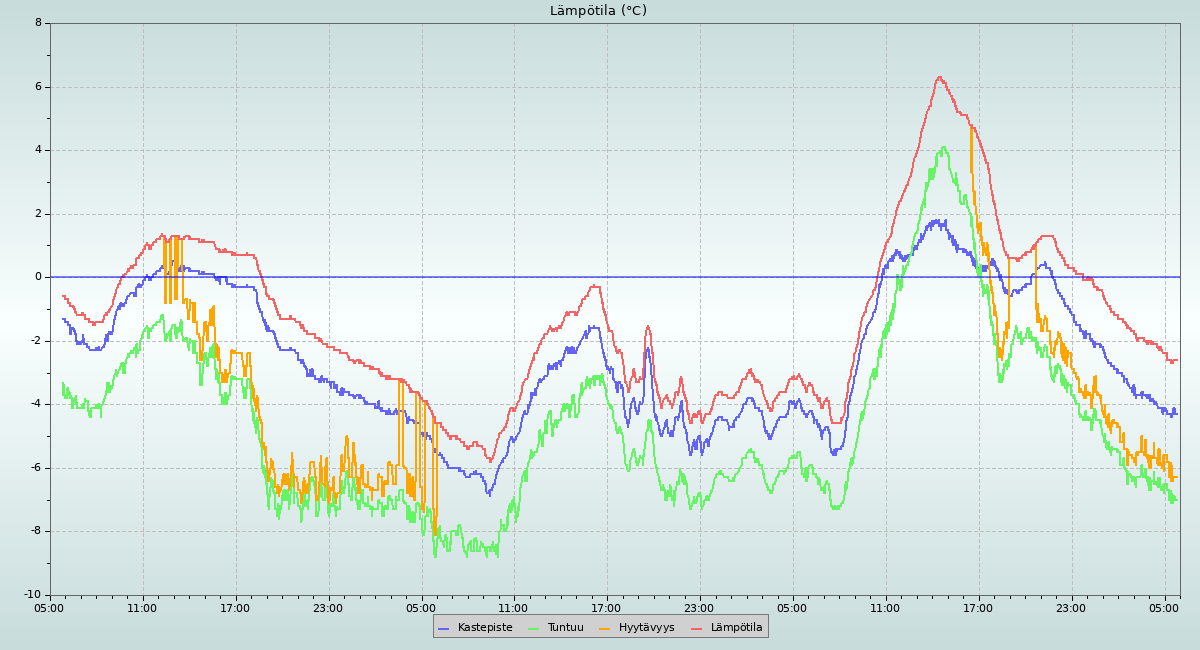The height and width of the screenshot is (650, 1200).
Task: Click the first 11:00 label on time axis
Action: [x=142, y=608]
